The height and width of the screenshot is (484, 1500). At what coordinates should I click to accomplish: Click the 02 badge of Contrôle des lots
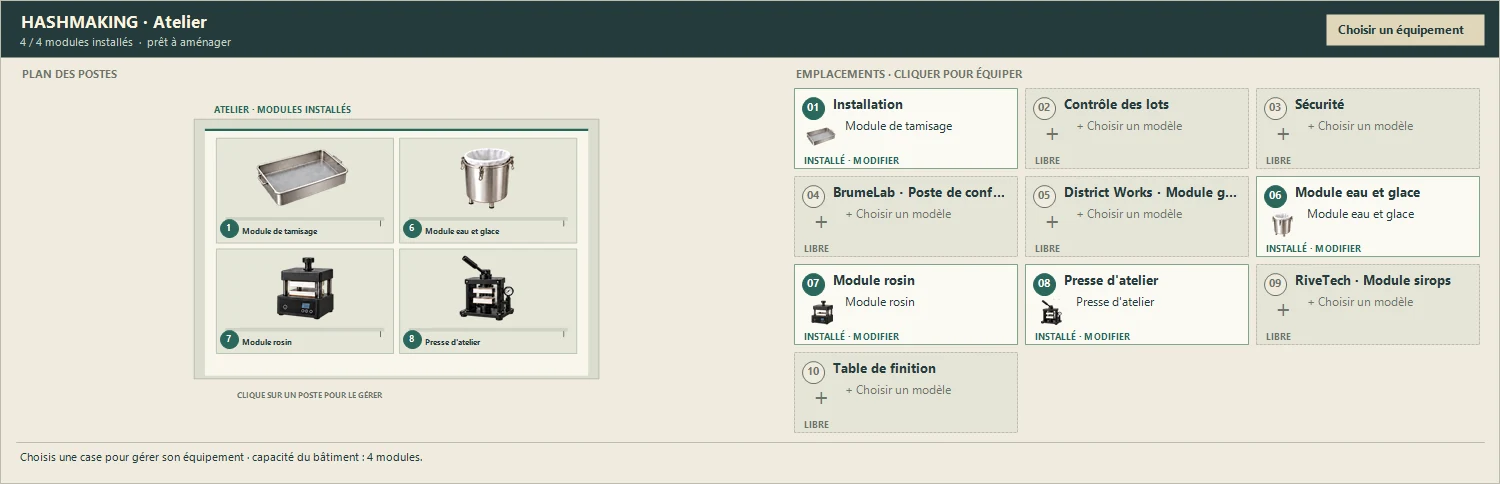point(1044,107)
